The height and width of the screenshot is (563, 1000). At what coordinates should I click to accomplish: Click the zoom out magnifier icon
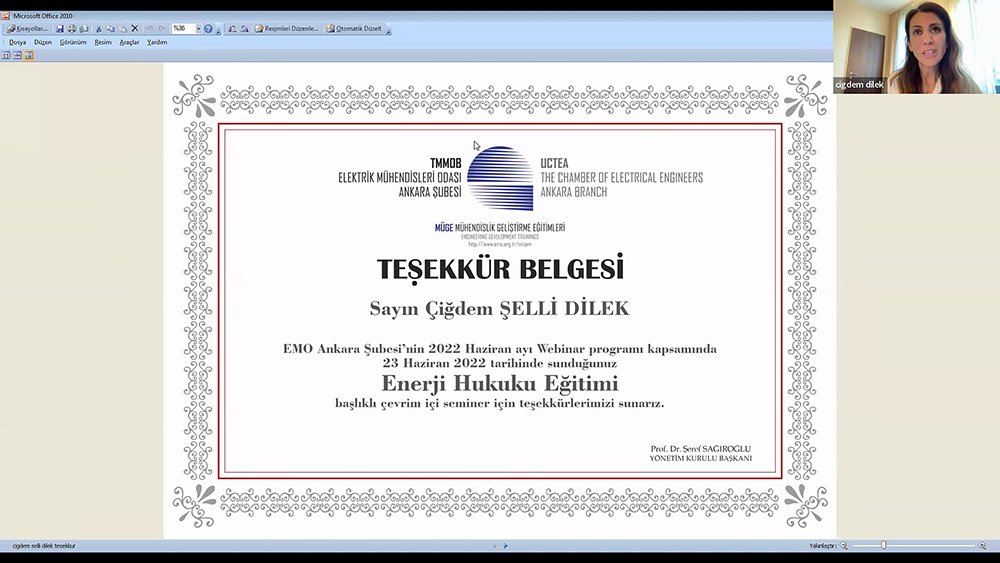844,546
